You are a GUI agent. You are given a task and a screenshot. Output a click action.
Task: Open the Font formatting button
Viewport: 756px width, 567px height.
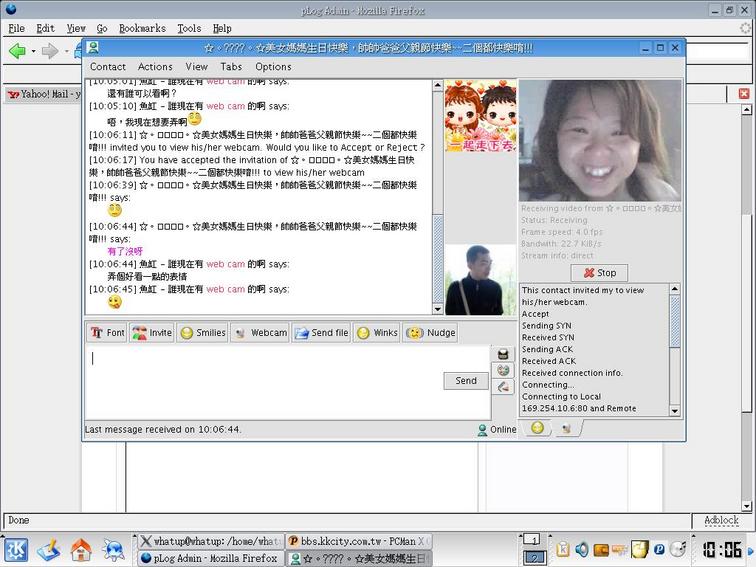click(x=107, y=333)
